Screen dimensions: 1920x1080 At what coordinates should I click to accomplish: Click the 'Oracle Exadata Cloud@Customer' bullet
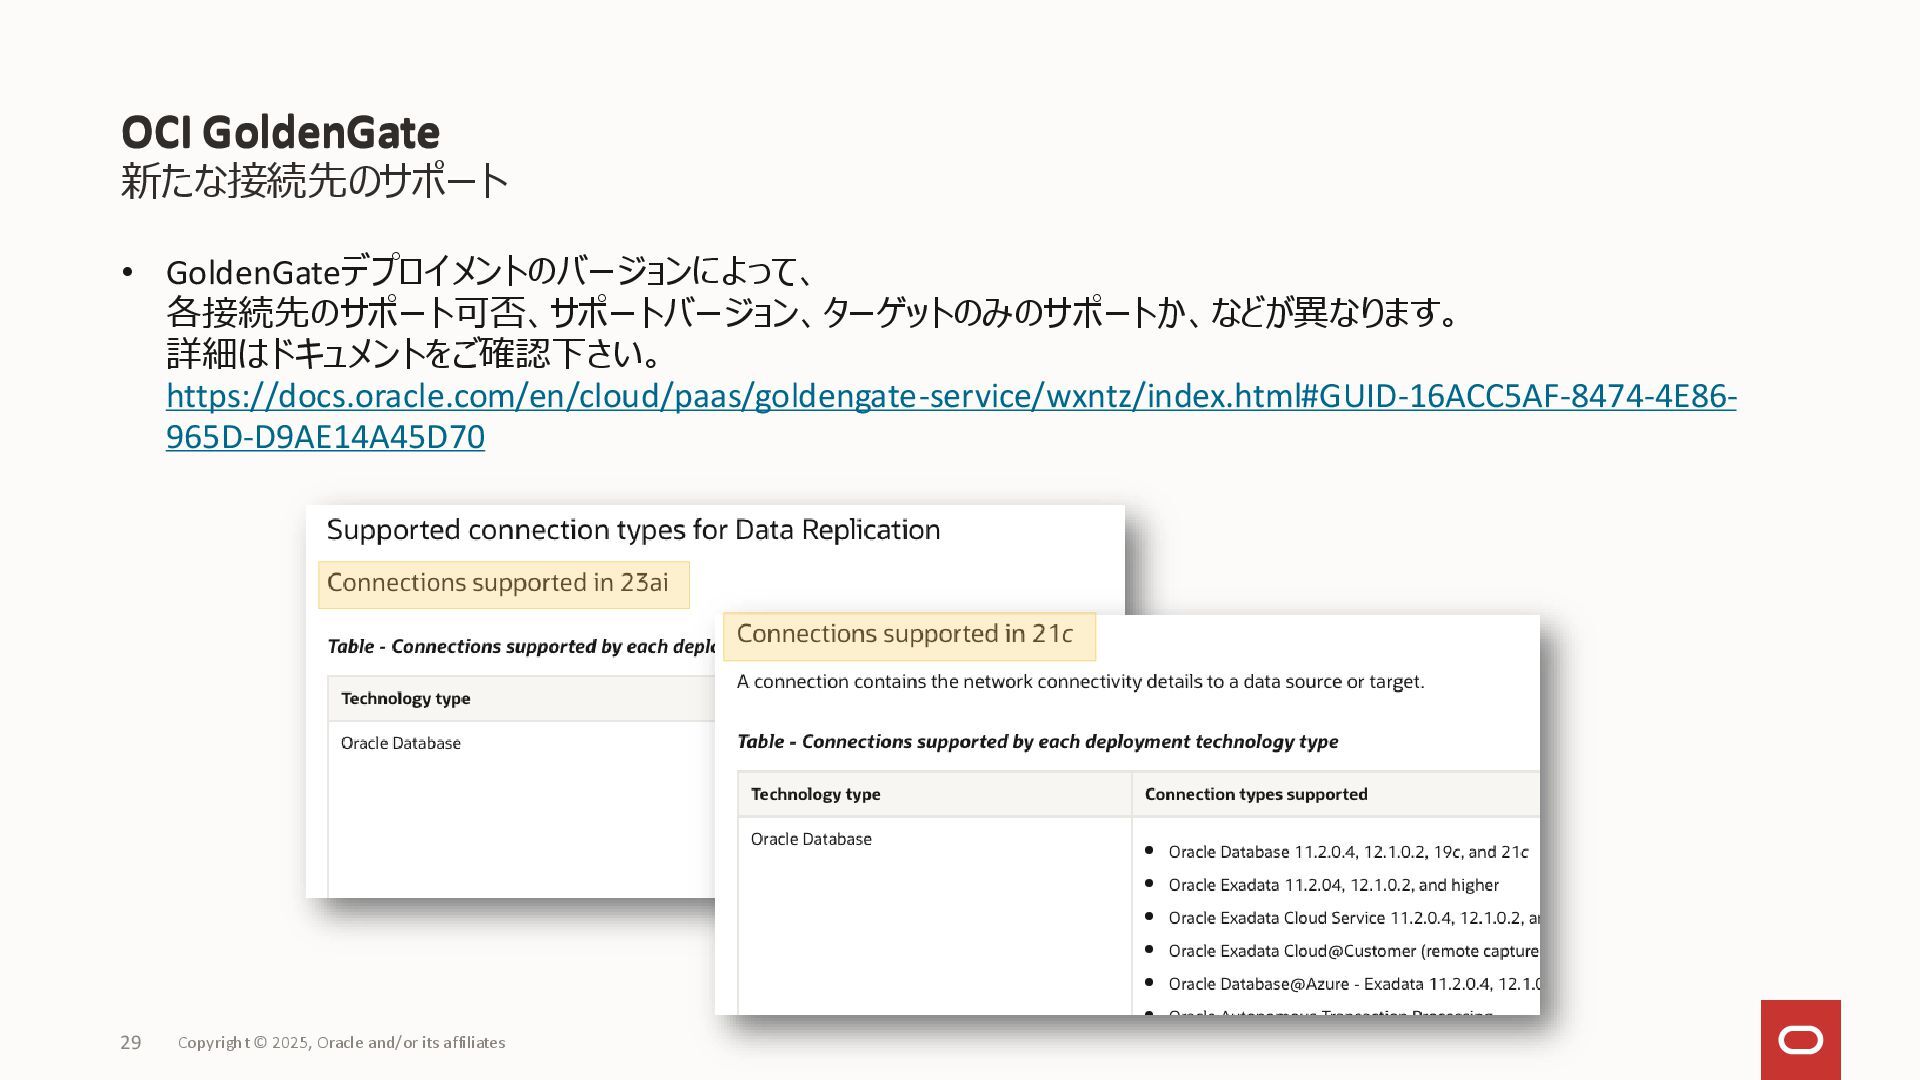pyautogui.click(x=1354, y=951)
